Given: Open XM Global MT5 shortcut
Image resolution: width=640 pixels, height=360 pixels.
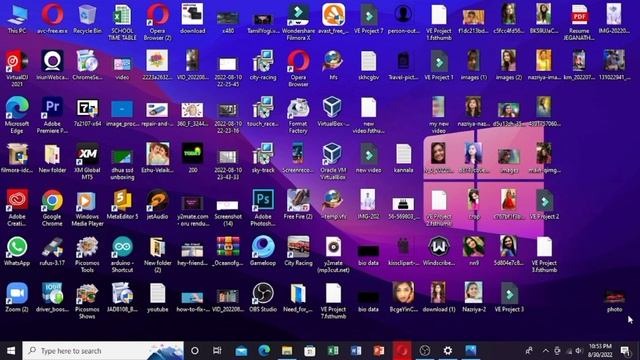Looking at the screenshot, I should coord(87,162).
